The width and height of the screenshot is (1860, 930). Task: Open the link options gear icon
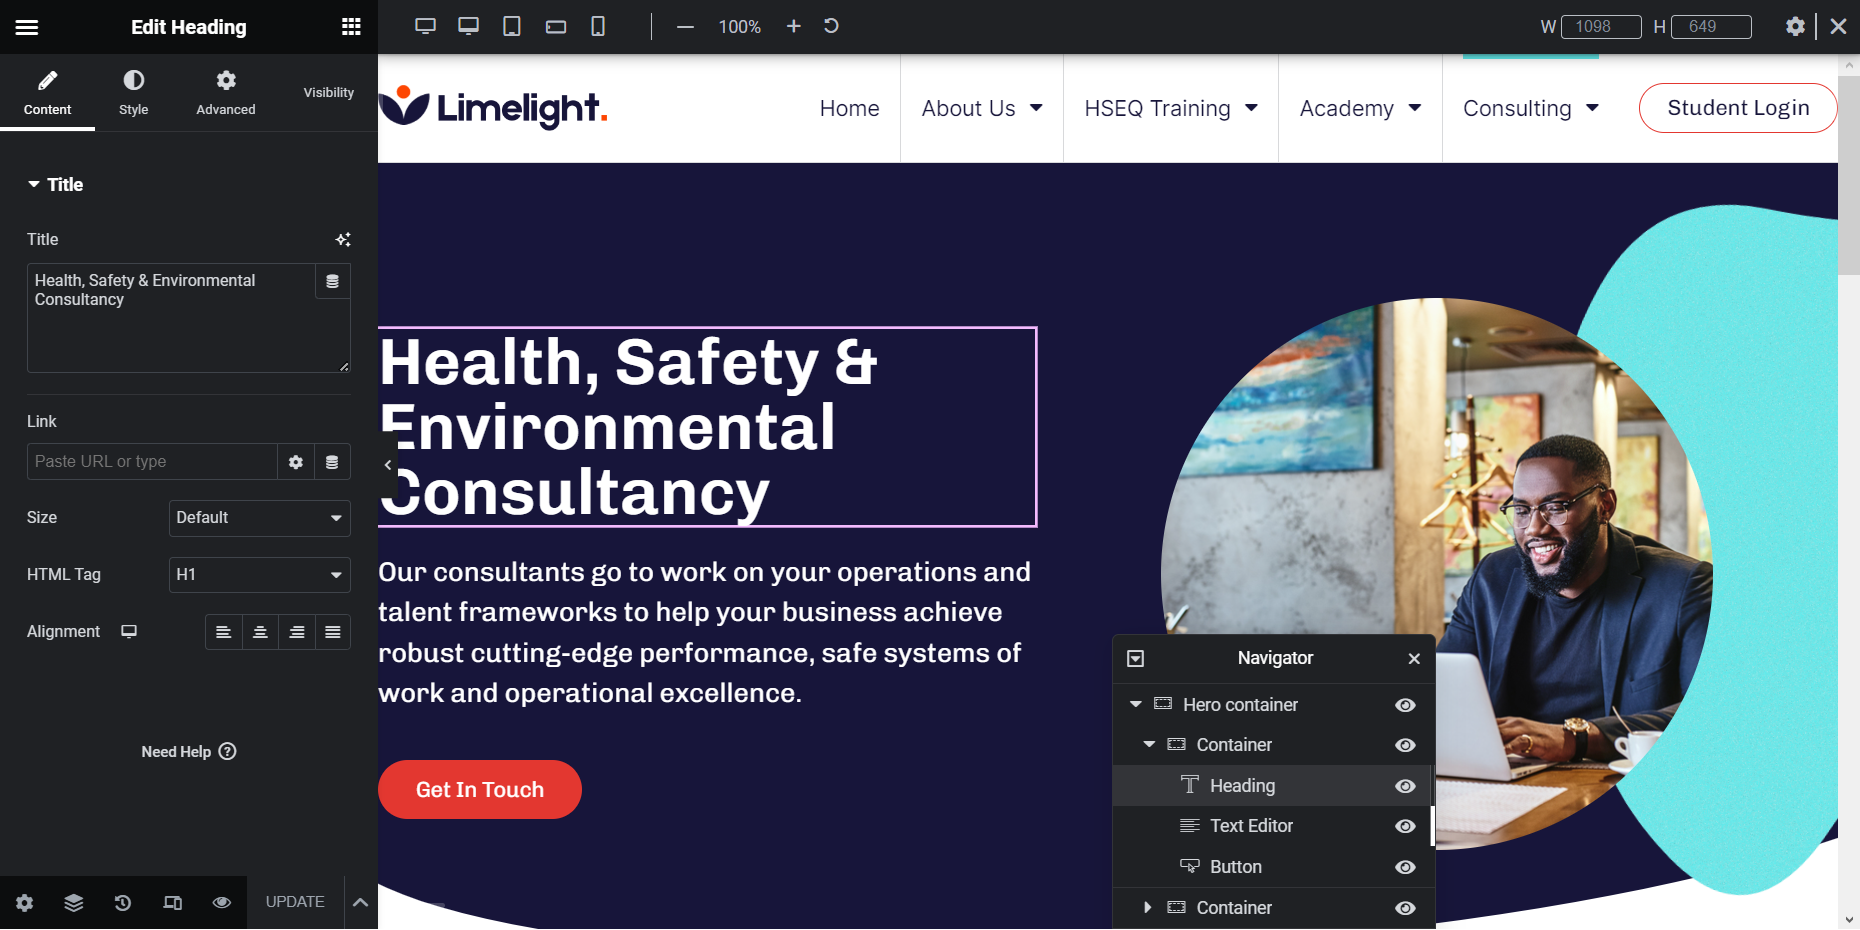coord(296,462)
